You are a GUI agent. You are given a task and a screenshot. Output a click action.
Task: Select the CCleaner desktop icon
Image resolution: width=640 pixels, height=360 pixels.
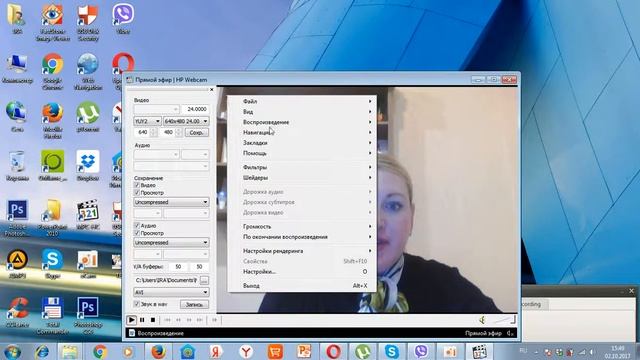coord(17,313)
